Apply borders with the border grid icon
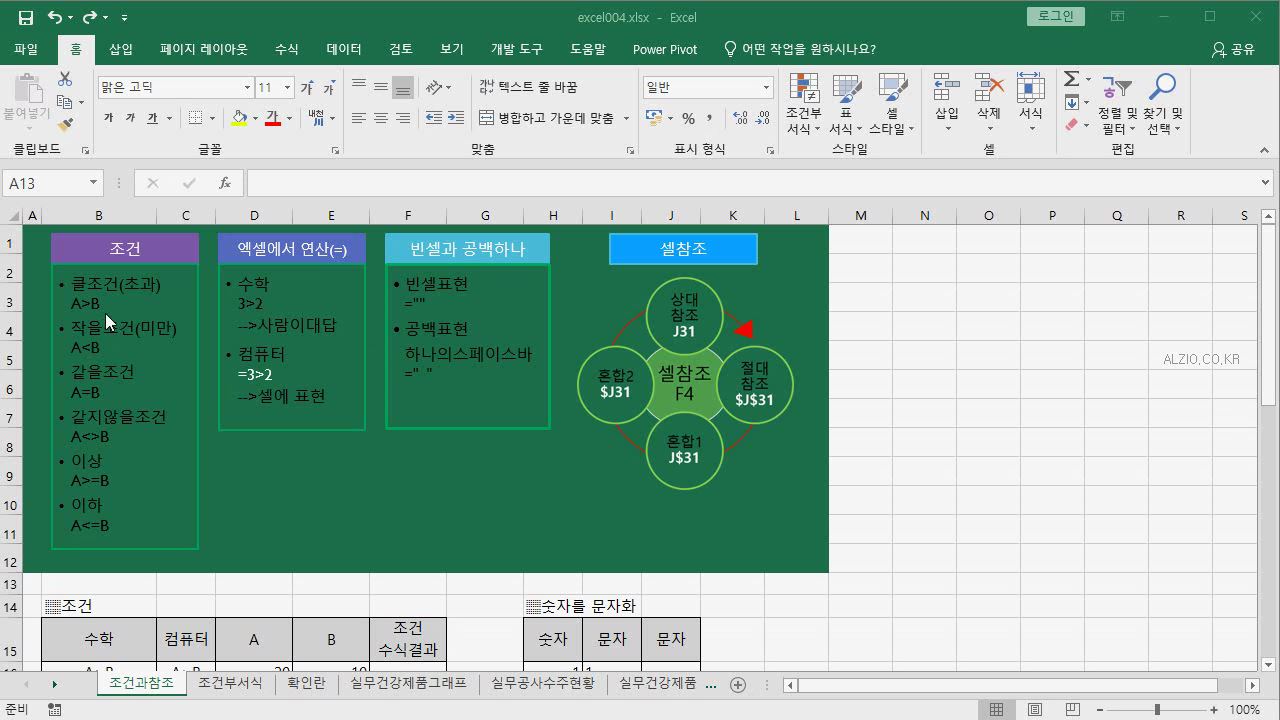Image resolution: width=1280 pixels, height=720 pixels. coord(196,118)
